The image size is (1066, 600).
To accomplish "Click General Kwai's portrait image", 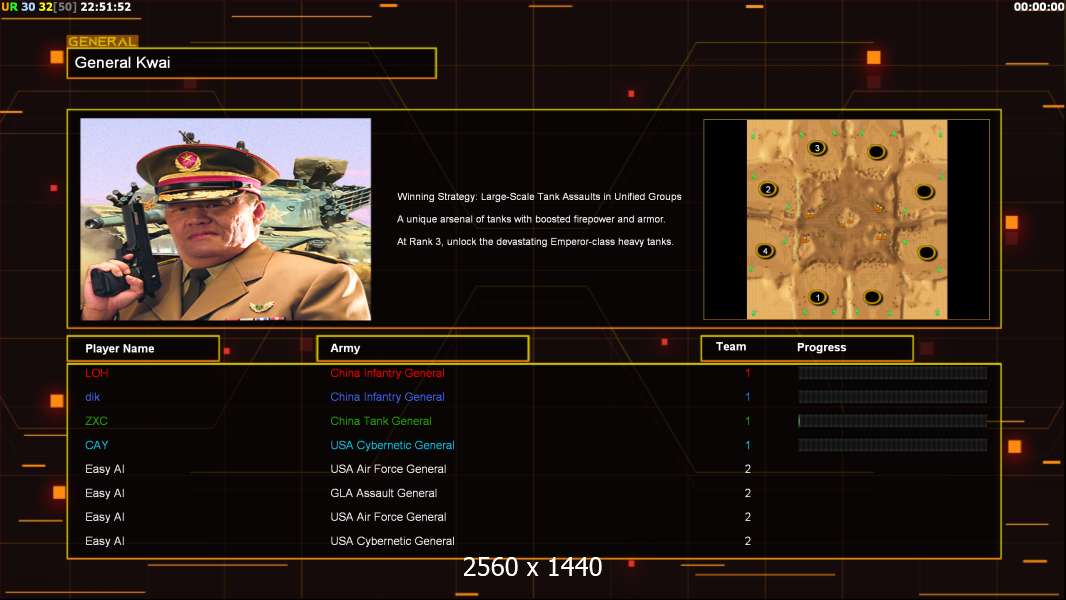I will [225, 219].
